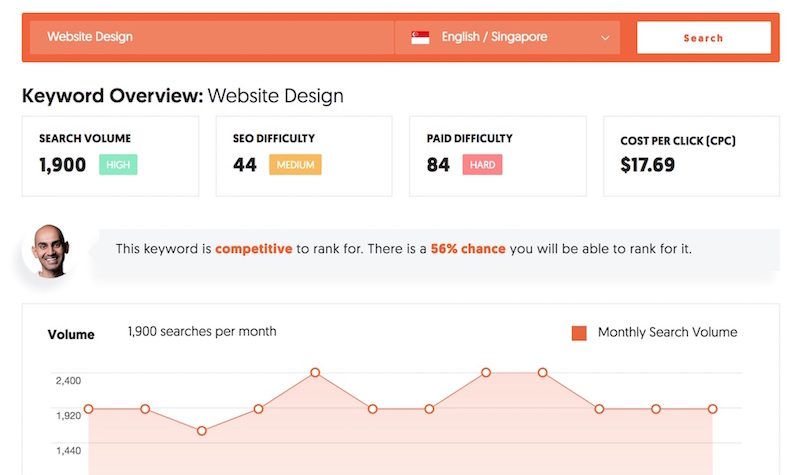Click the Search Volume 1,900 value
This screenshot has height=475, width=800.
coord(63,165)
